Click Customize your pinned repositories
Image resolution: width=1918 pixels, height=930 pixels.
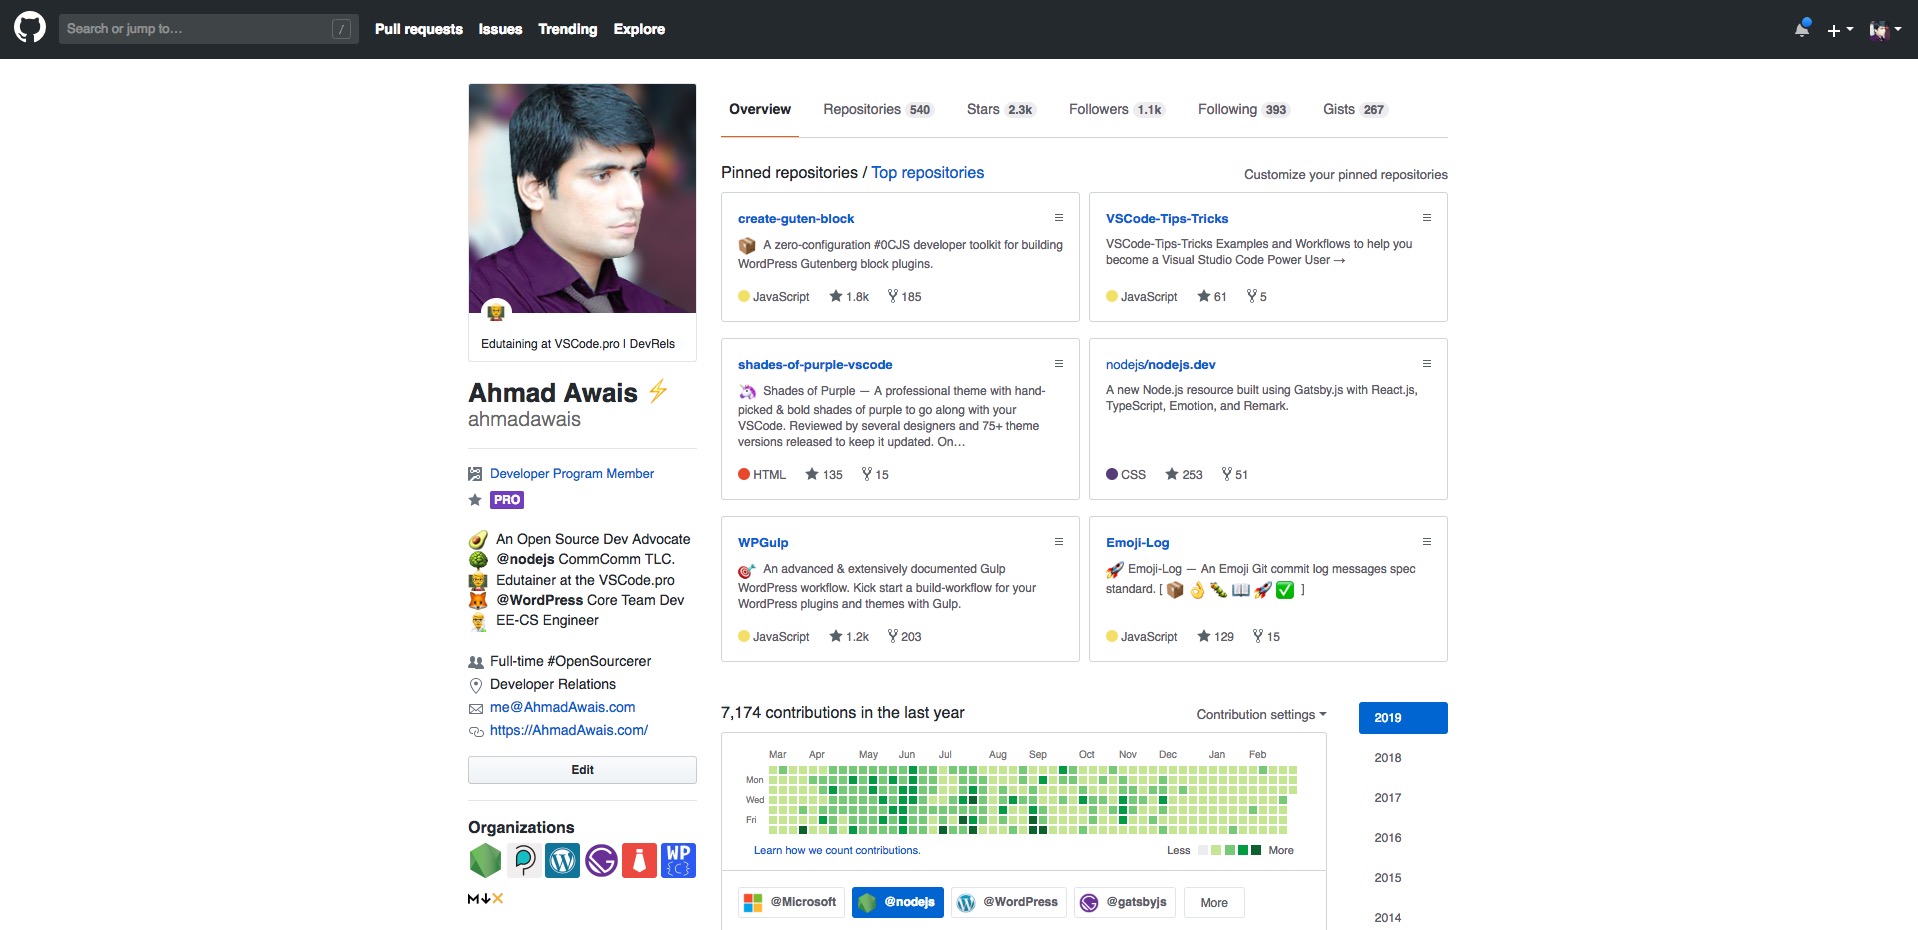(x=1345, y=174)
